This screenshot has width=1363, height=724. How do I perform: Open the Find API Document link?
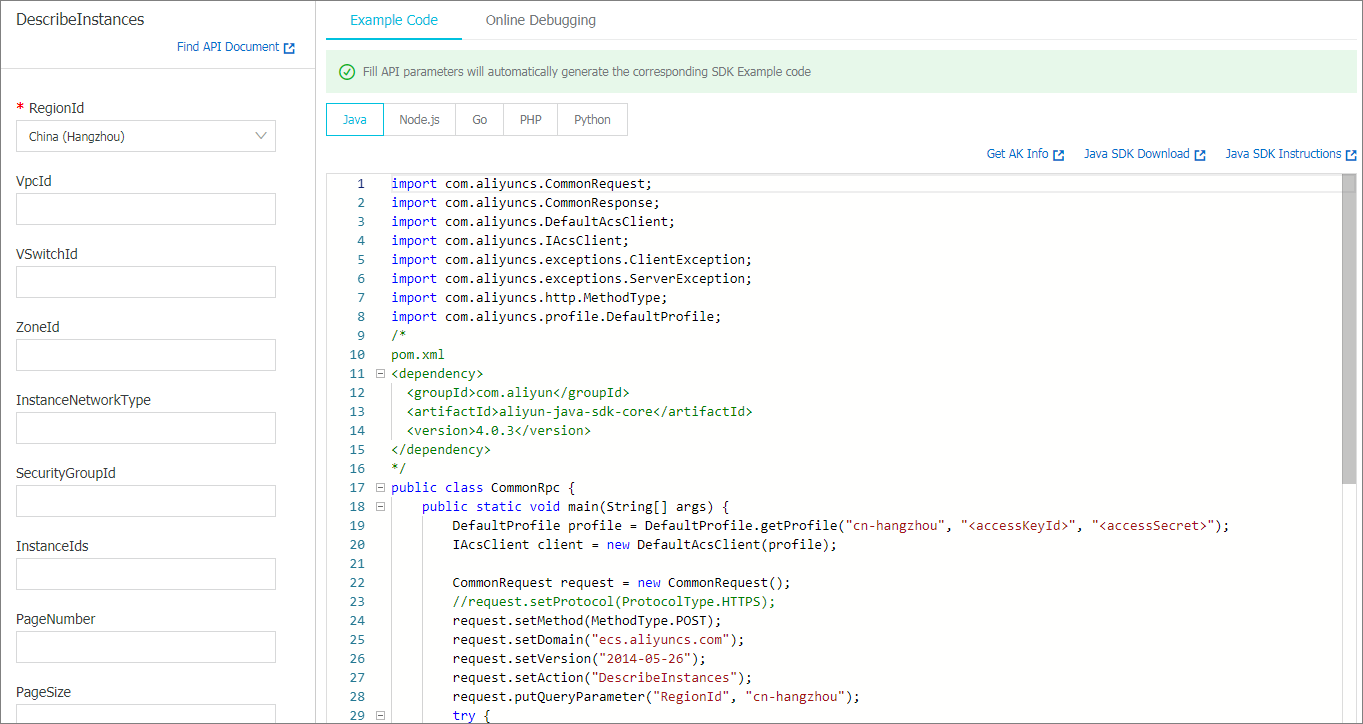[228, 47]
